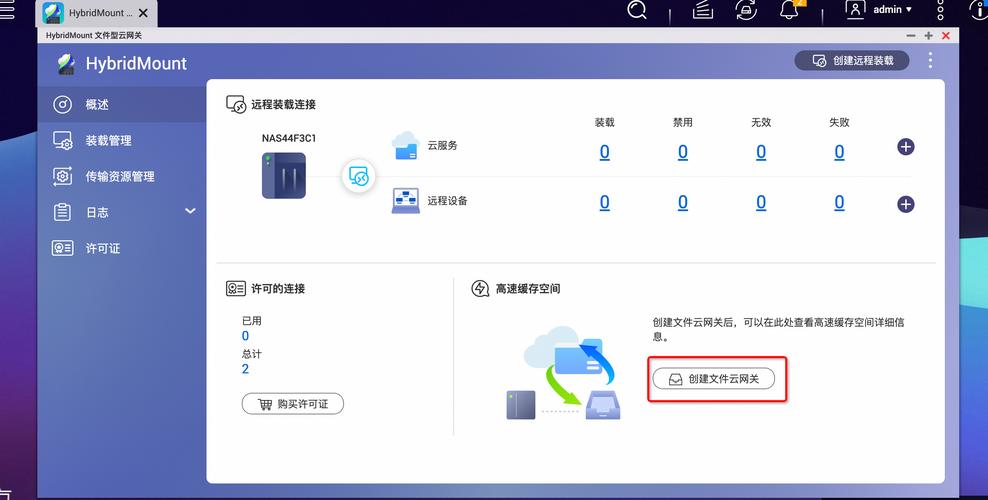Click the 云服务 cloud folder icon

point(405,145)
